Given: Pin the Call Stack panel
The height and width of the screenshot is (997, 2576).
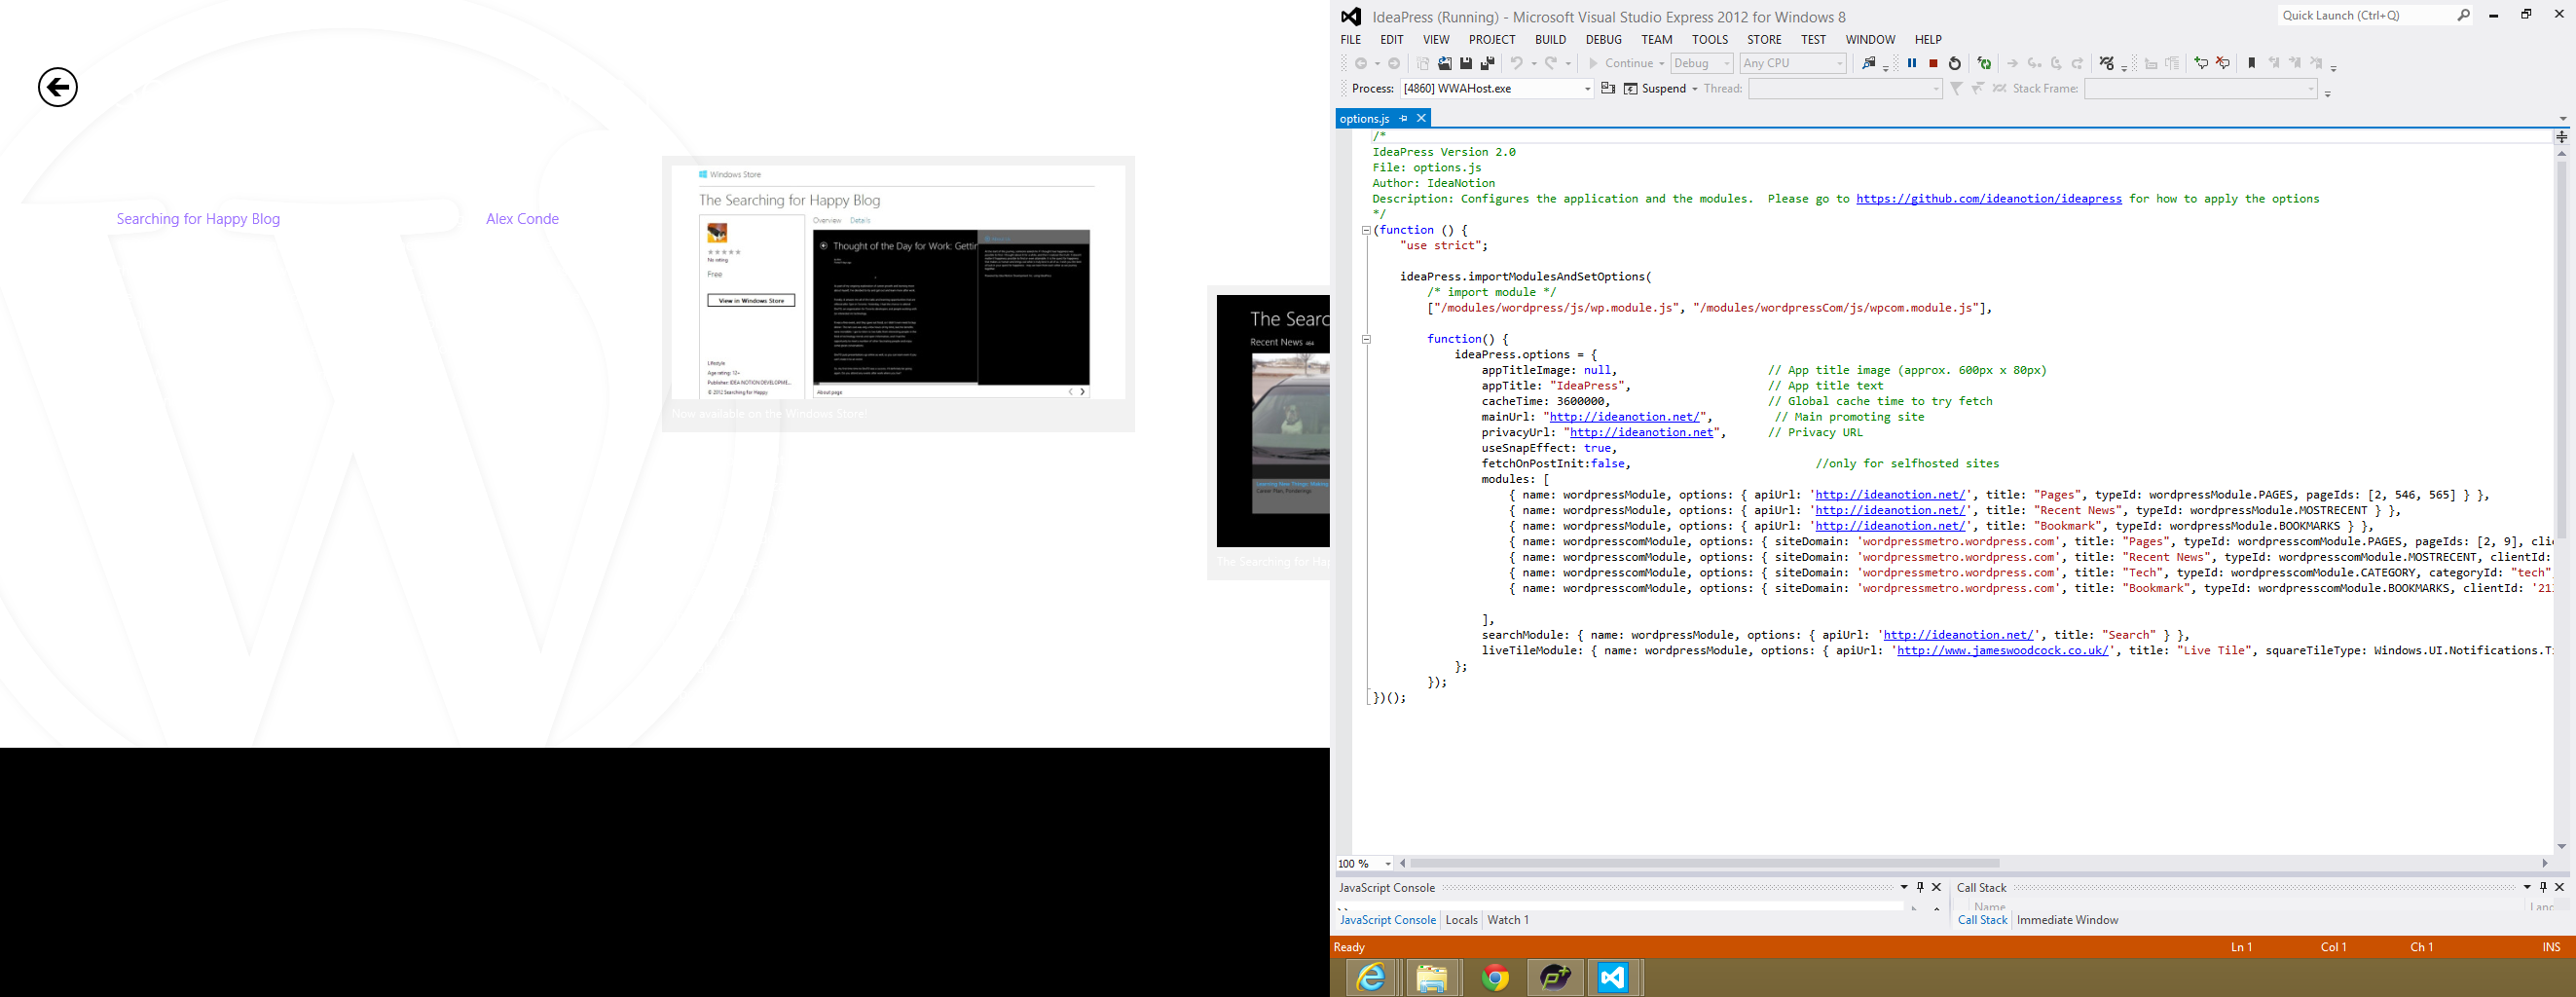Looking at the screenshot, I should tap(2543, 887).
